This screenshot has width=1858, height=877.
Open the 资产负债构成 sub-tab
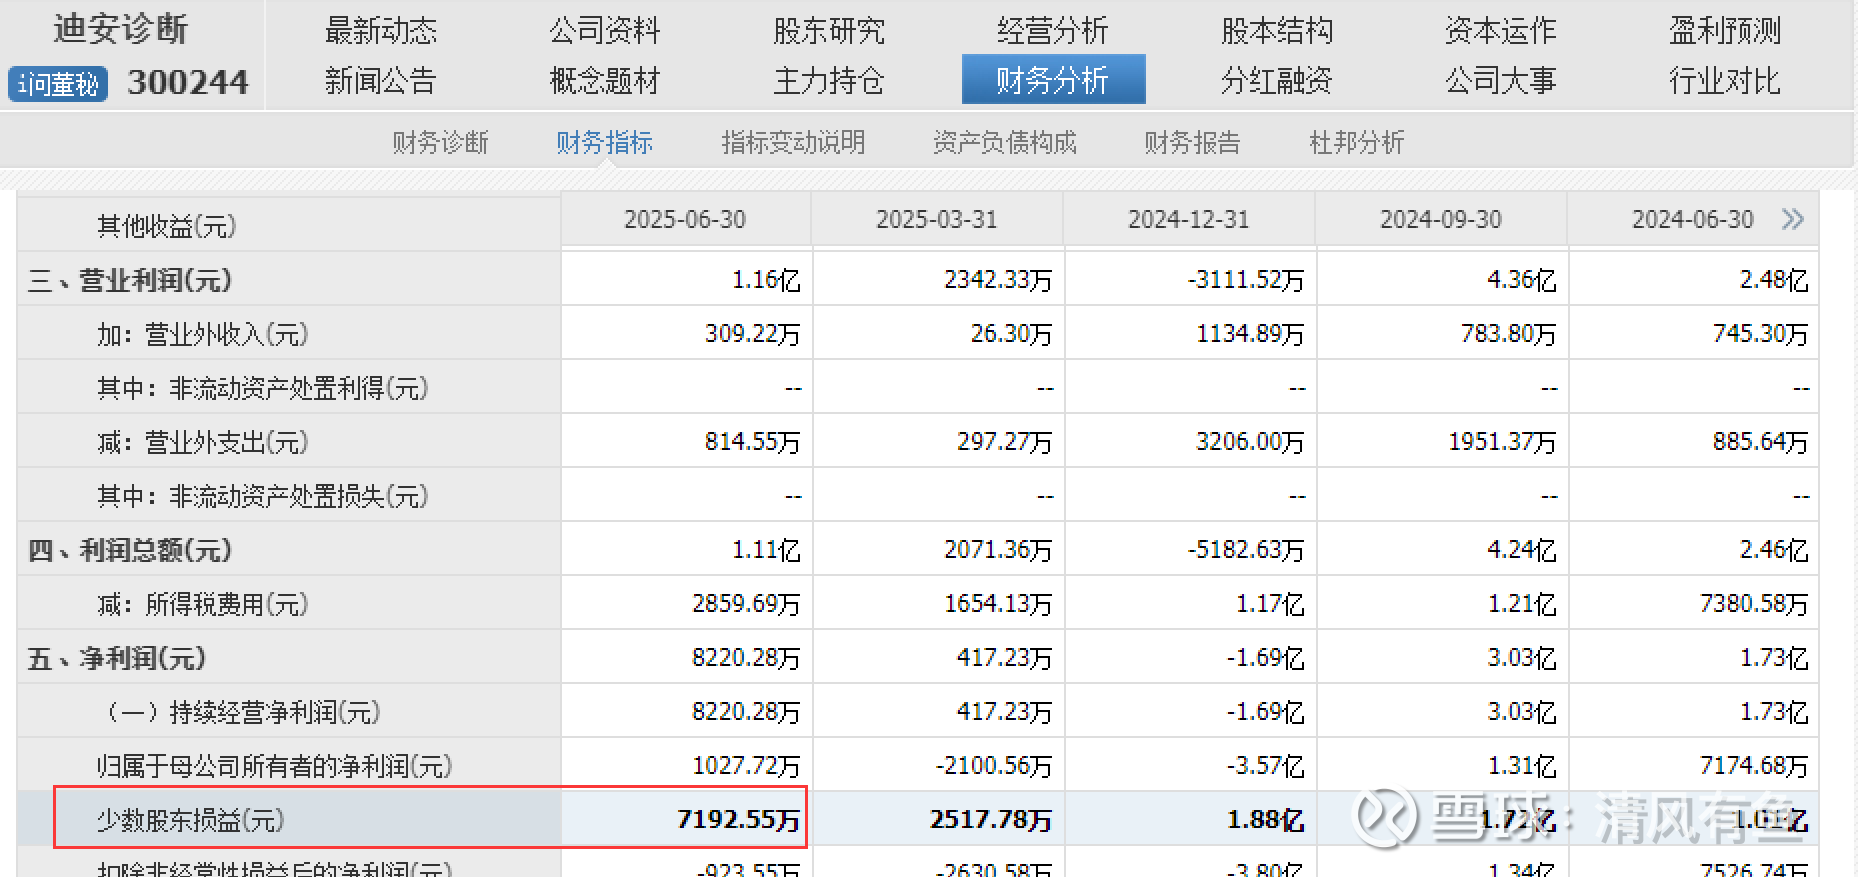[1004, 143]
